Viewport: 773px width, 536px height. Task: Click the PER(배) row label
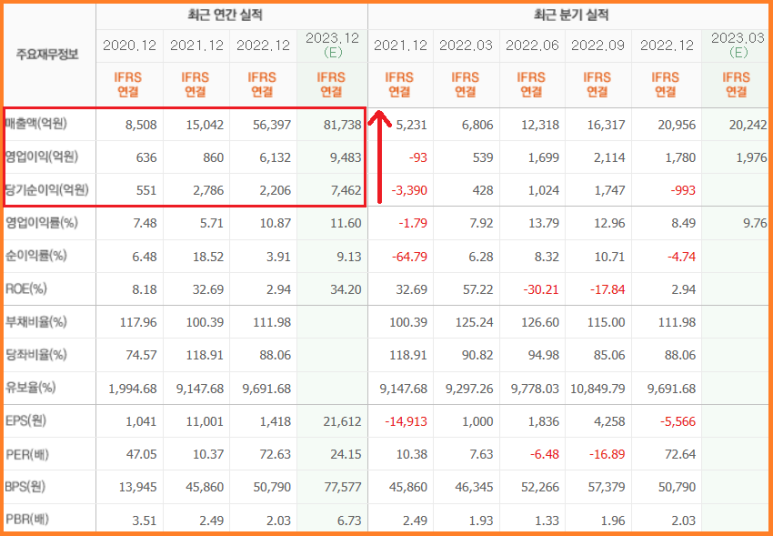27,454
